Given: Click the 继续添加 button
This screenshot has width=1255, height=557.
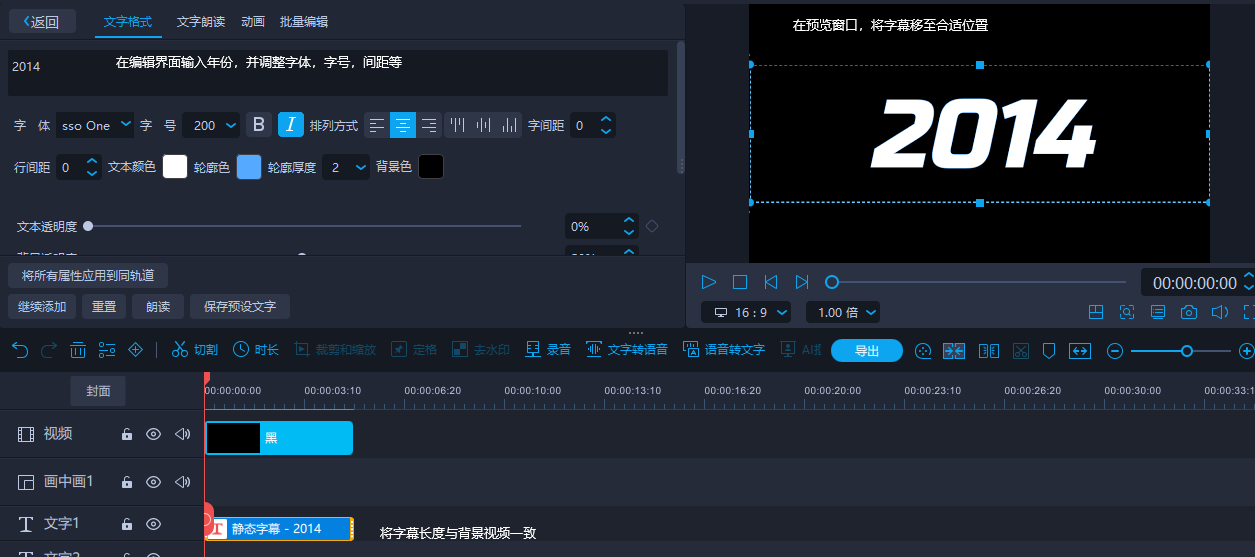Looking at the screenshot, I should (44, 307).
